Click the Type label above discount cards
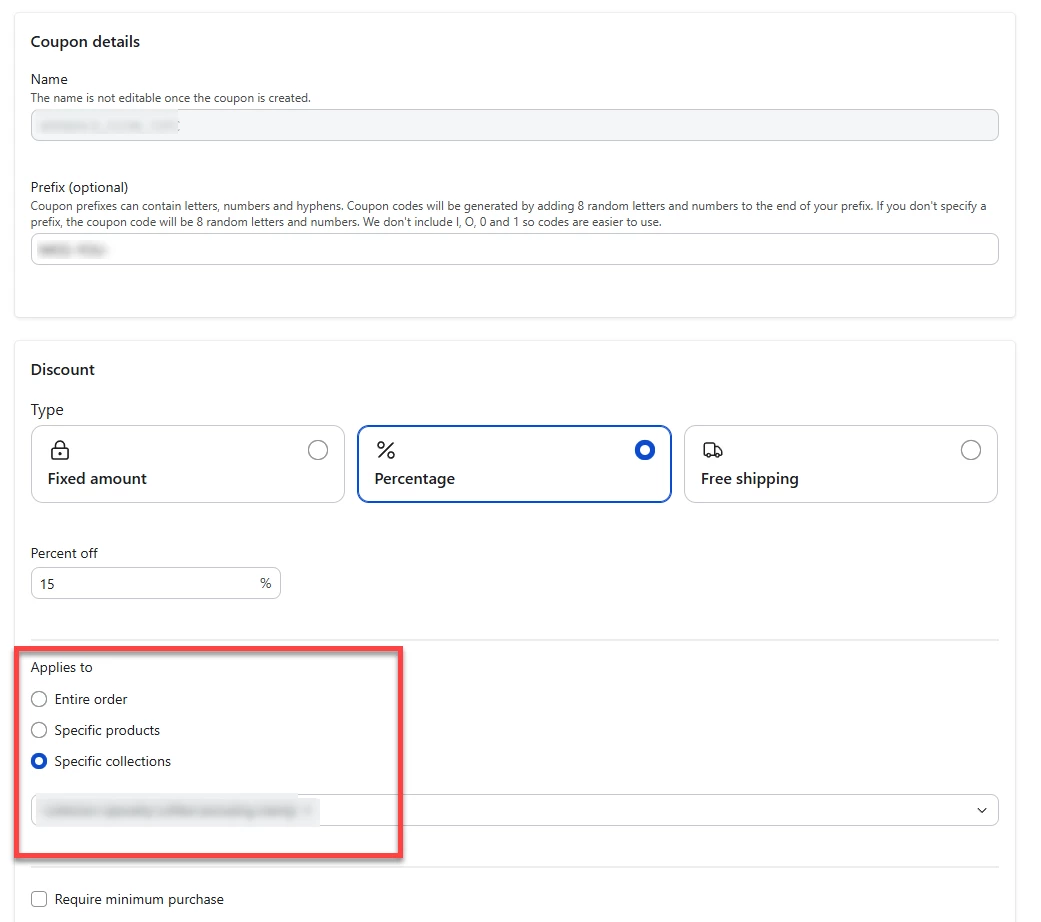Viewport: 1041px width, 922px height. click(x=46, y=410)
